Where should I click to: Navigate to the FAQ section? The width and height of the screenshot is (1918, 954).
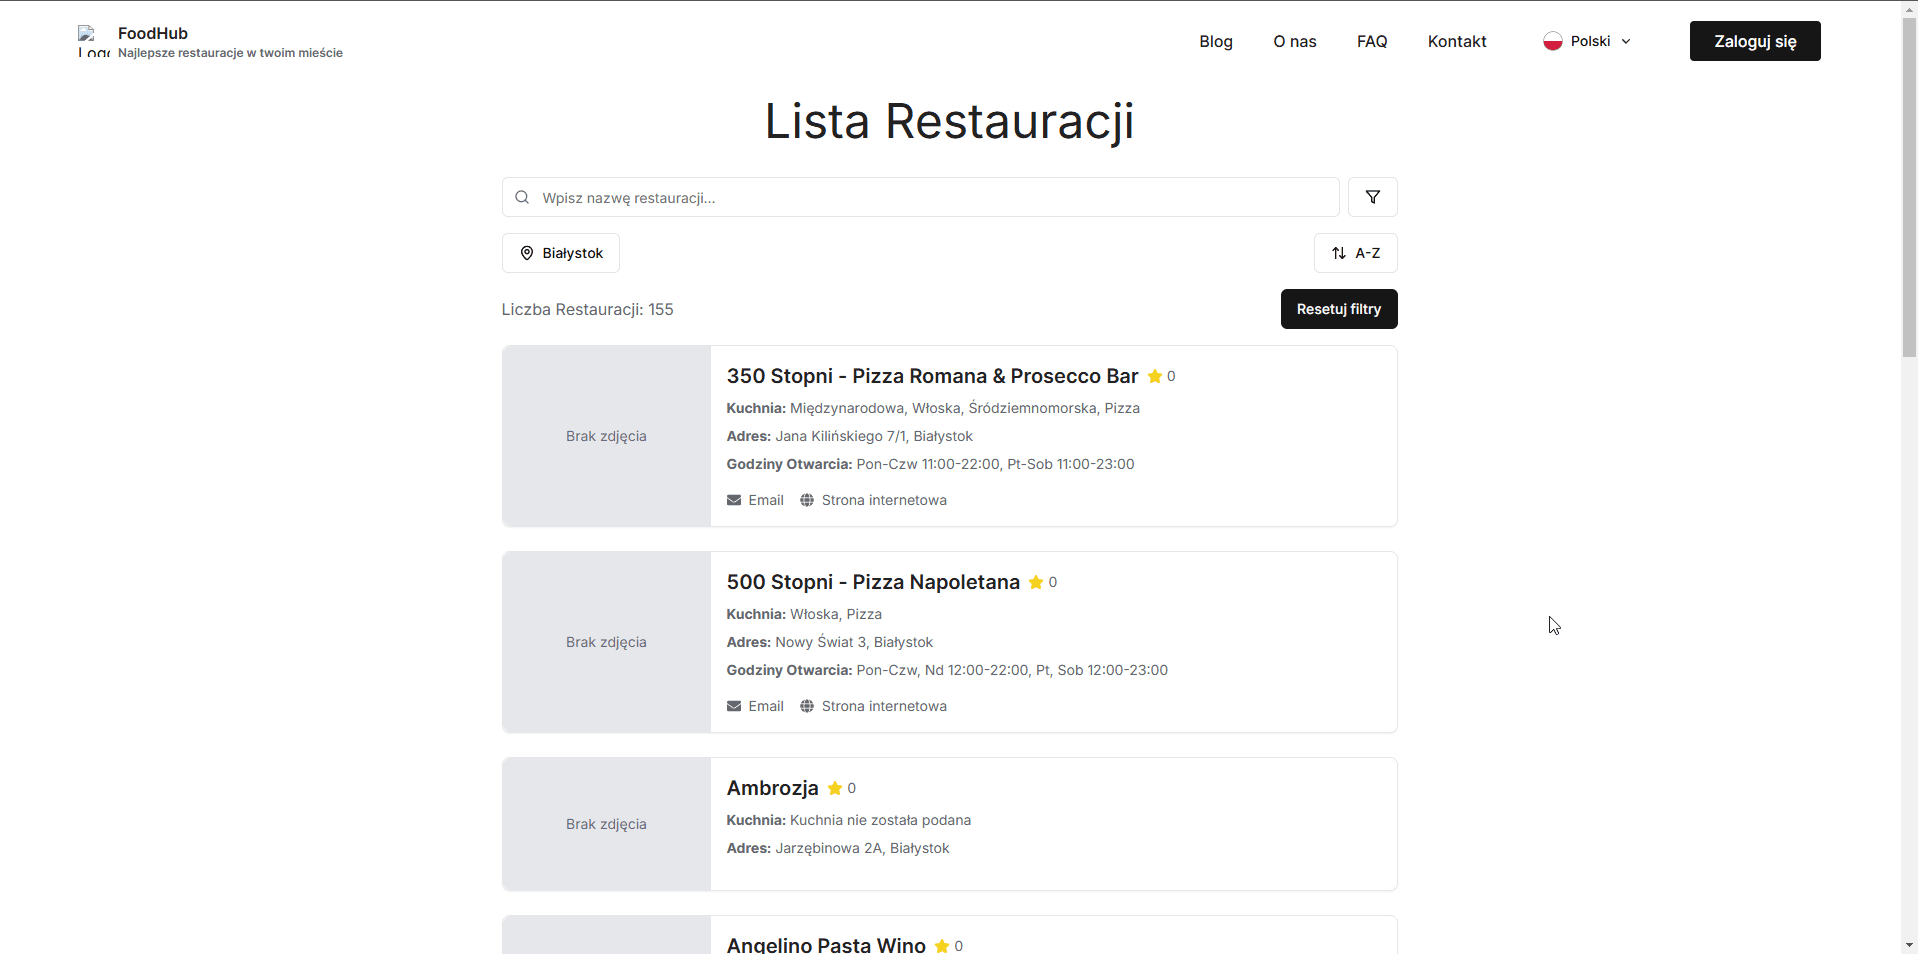(1371, 41)
